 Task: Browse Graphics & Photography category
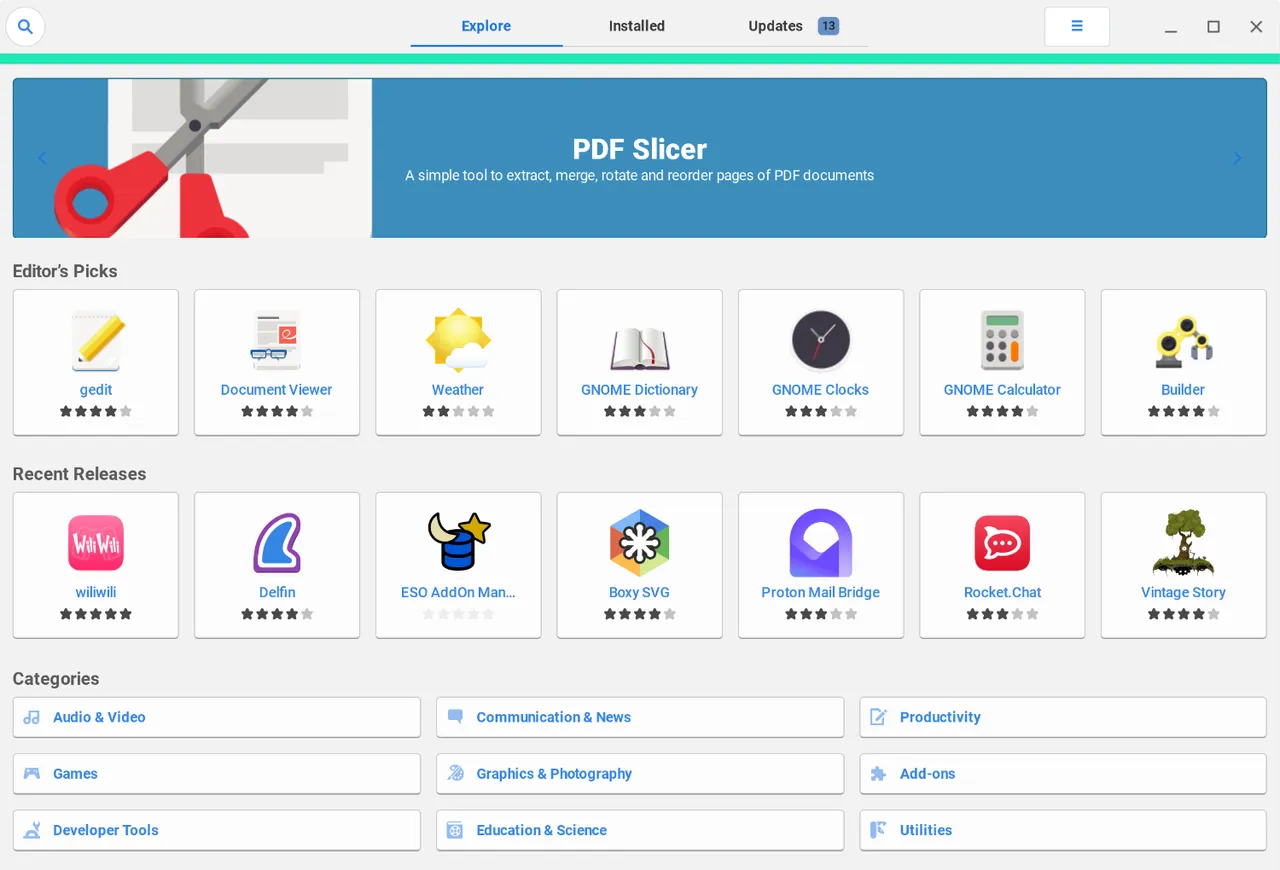point(640,774)
